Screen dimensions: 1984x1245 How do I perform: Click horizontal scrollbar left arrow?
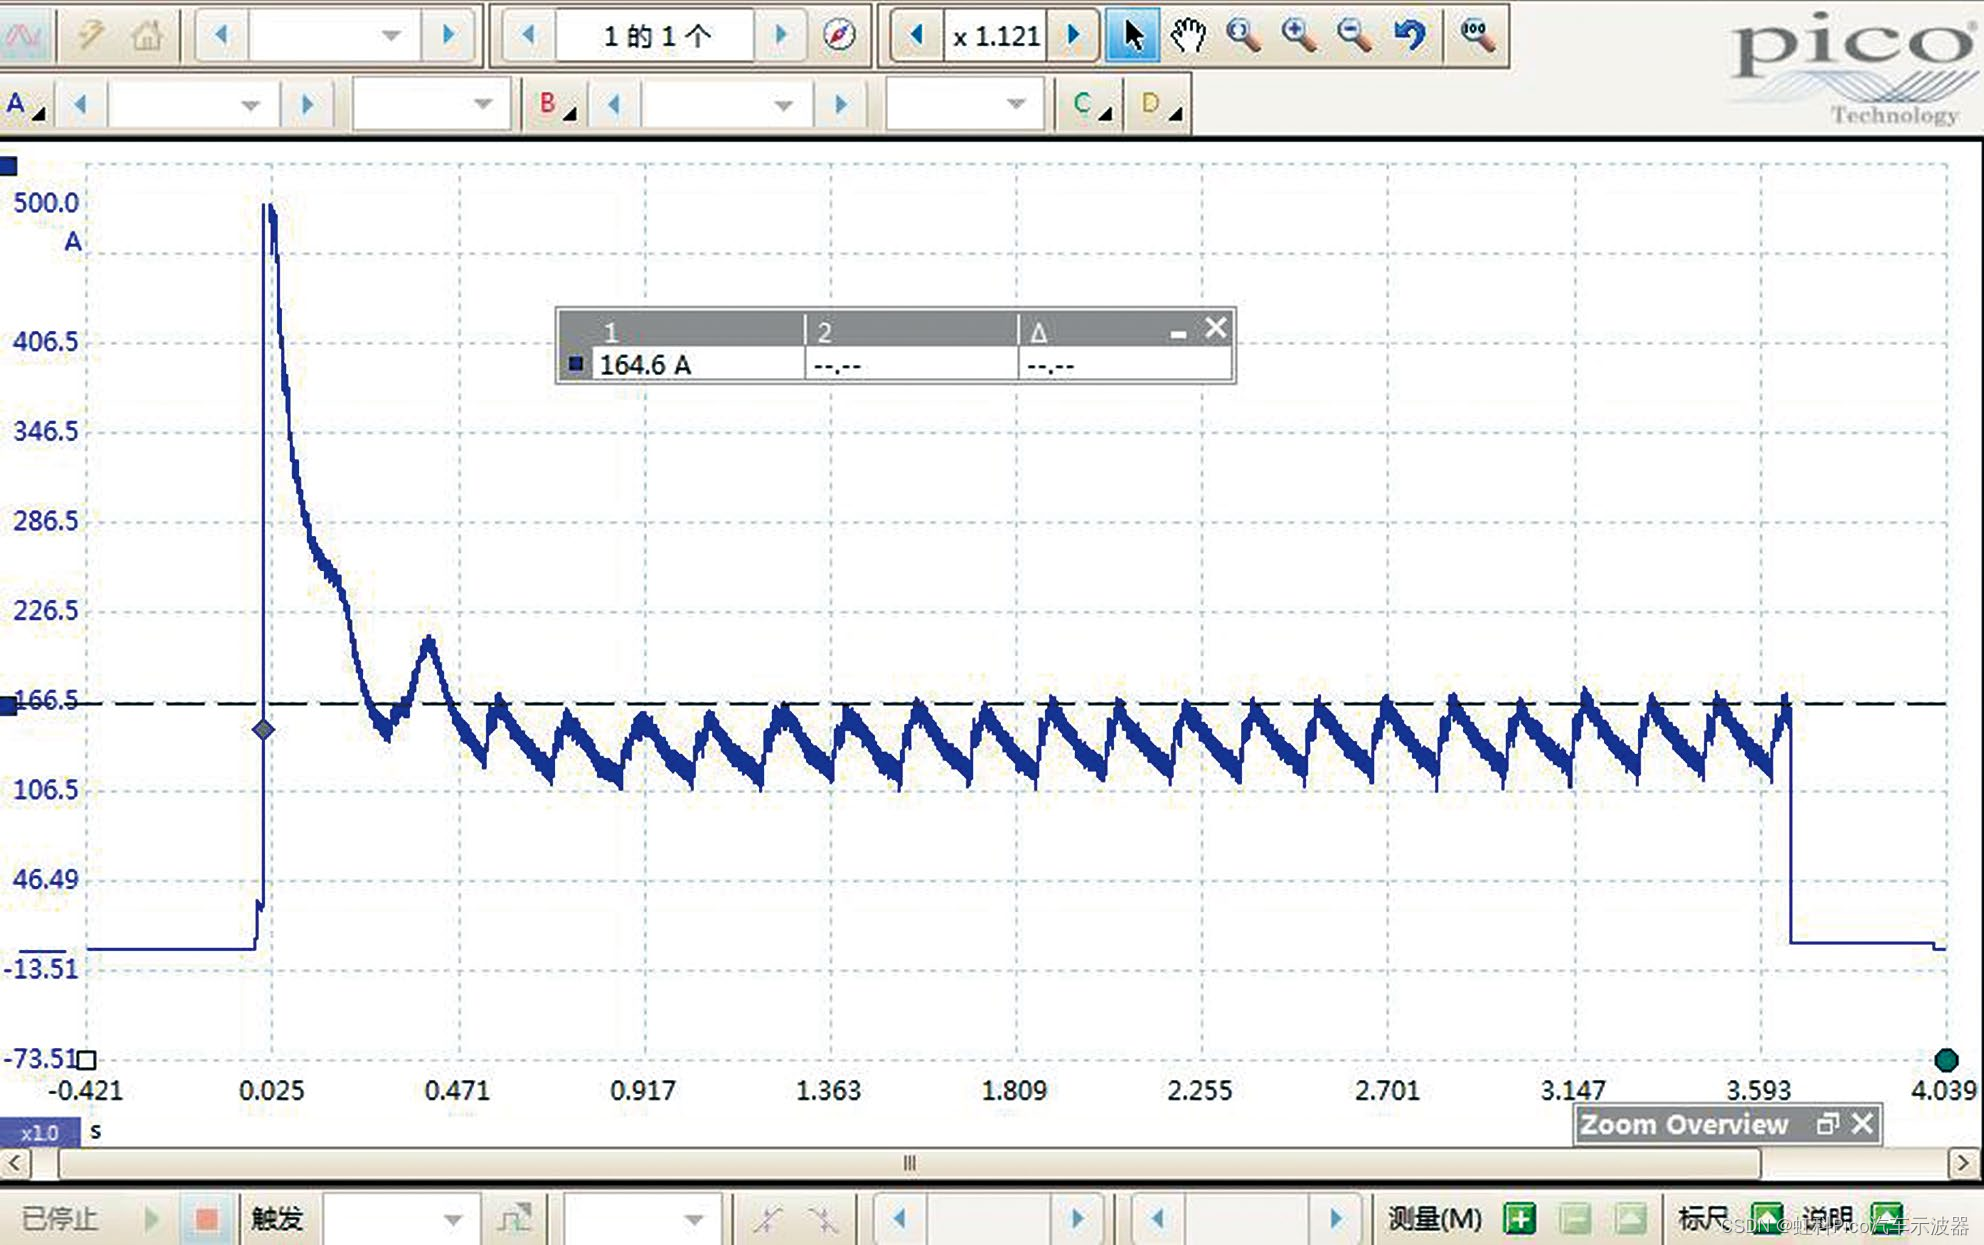14,1163
